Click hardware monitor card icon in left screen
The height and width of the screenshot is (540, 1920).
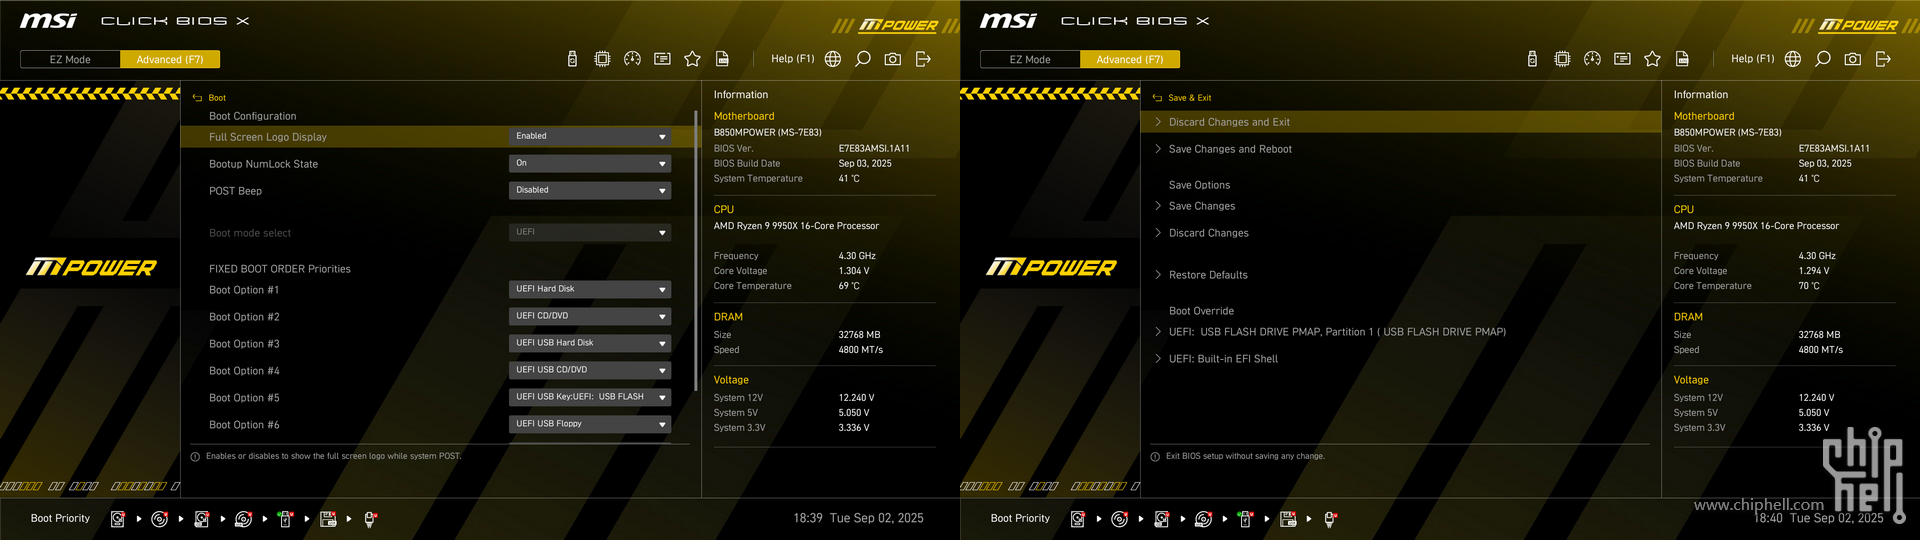pyautogui.click(x=662, y=59)
